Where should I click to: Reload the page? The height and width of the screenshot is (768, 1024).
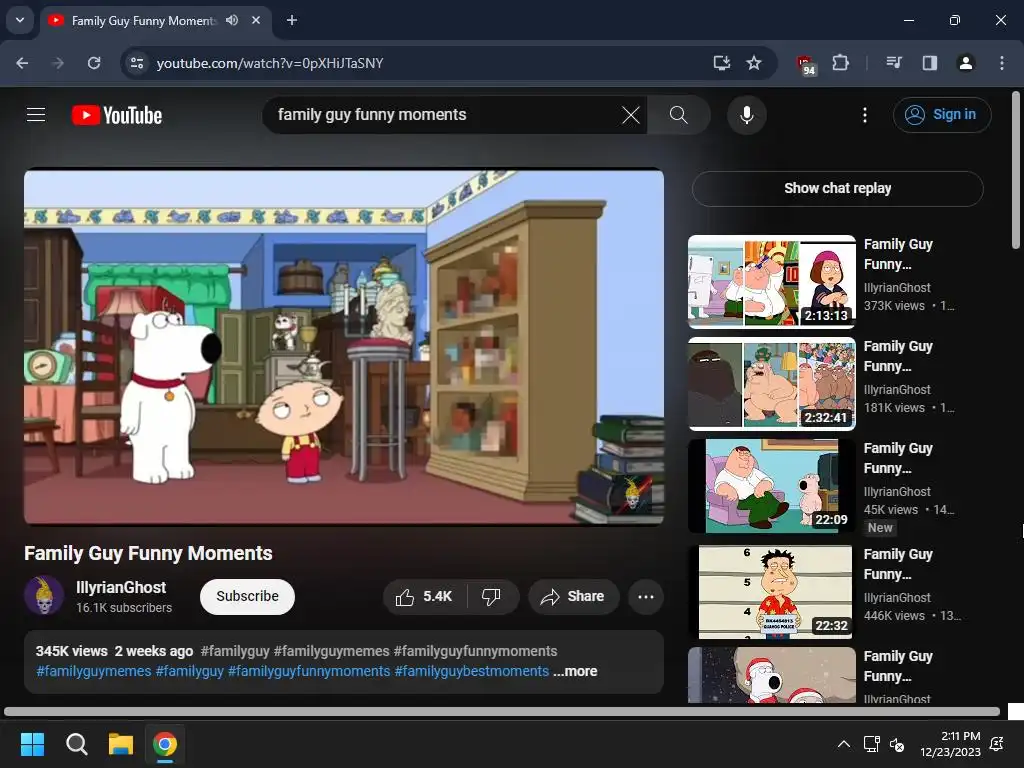click(x=94, y=63)
